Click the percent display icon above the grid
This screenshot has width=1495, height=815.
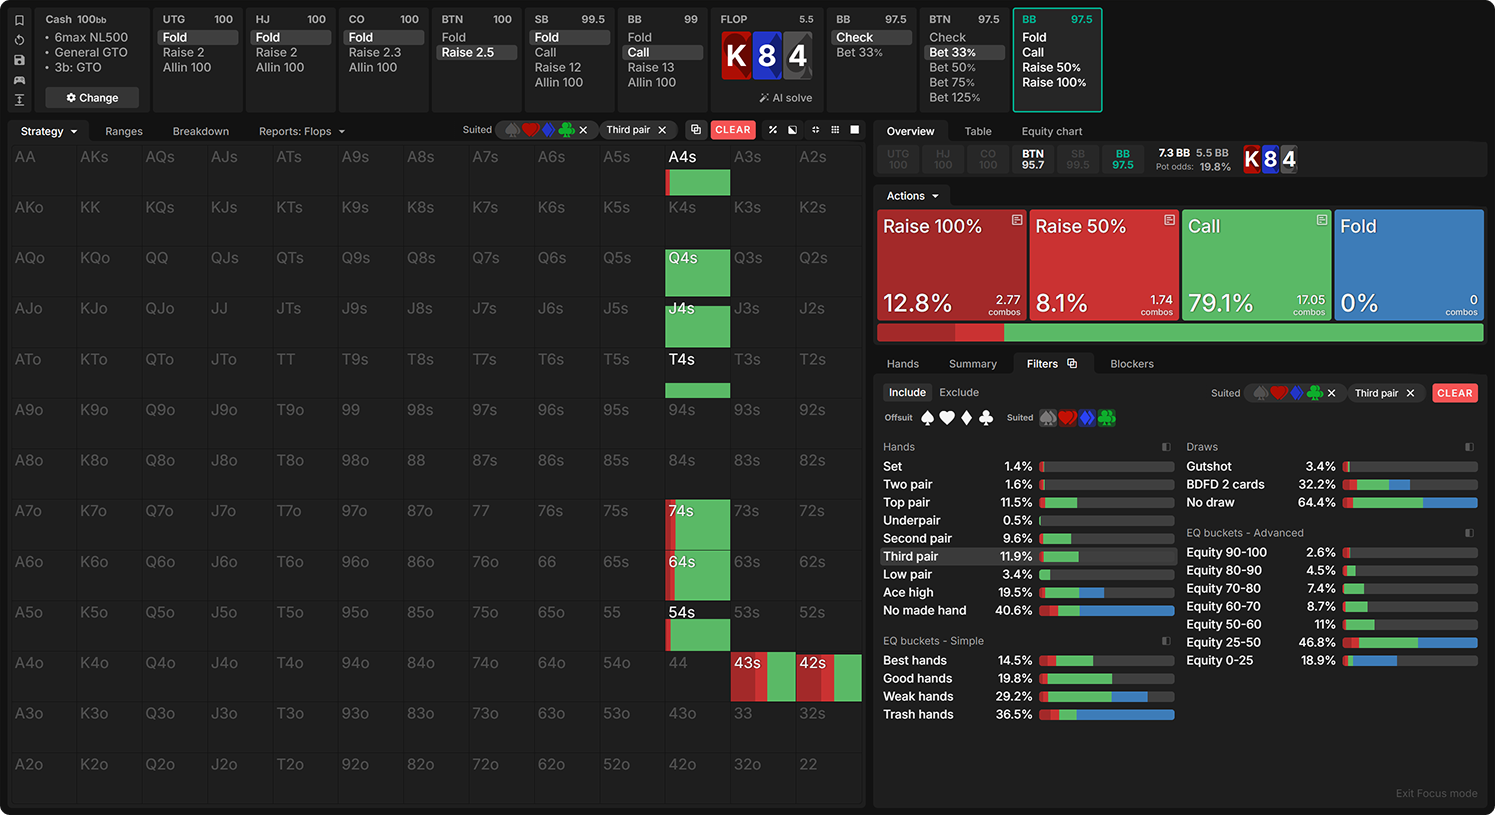(772, 130)
